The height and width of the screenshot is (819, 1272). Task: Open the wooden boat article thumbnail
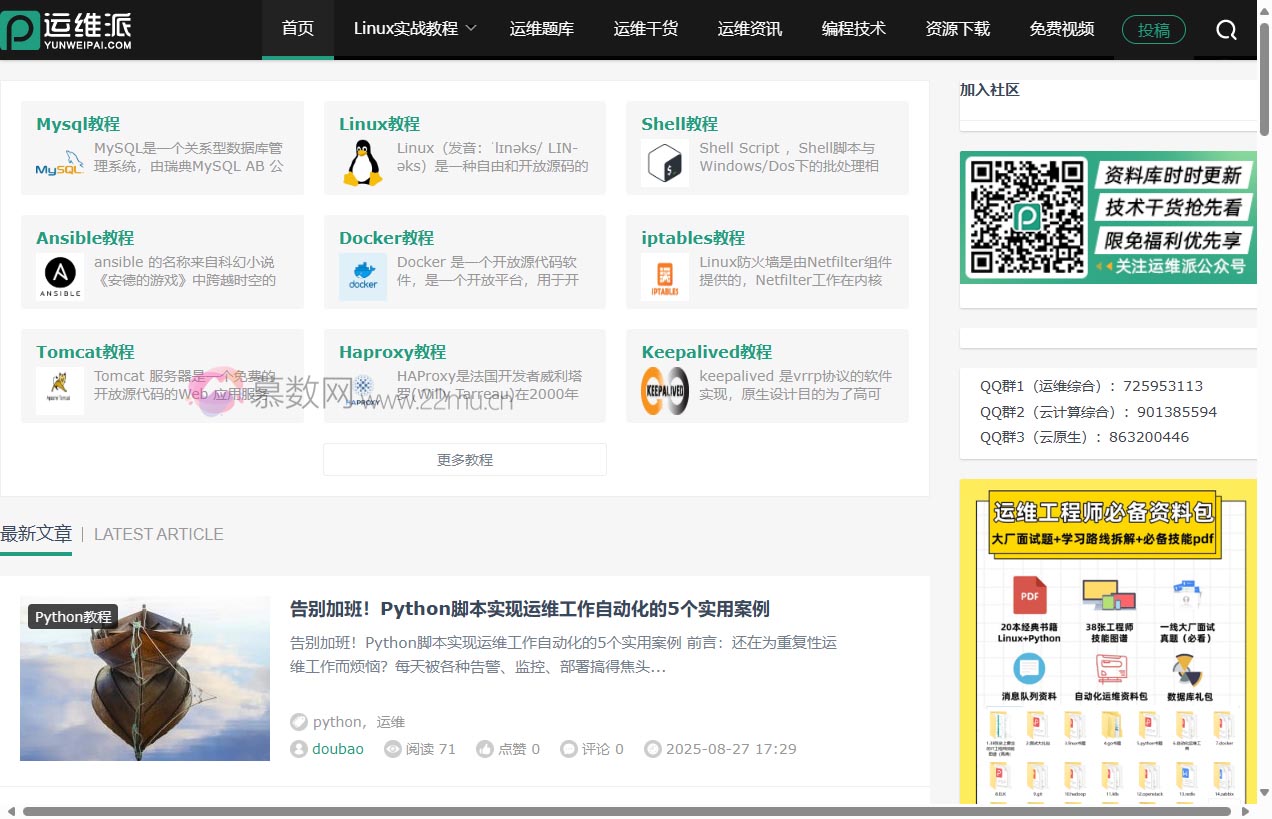(x=145, y=679)
